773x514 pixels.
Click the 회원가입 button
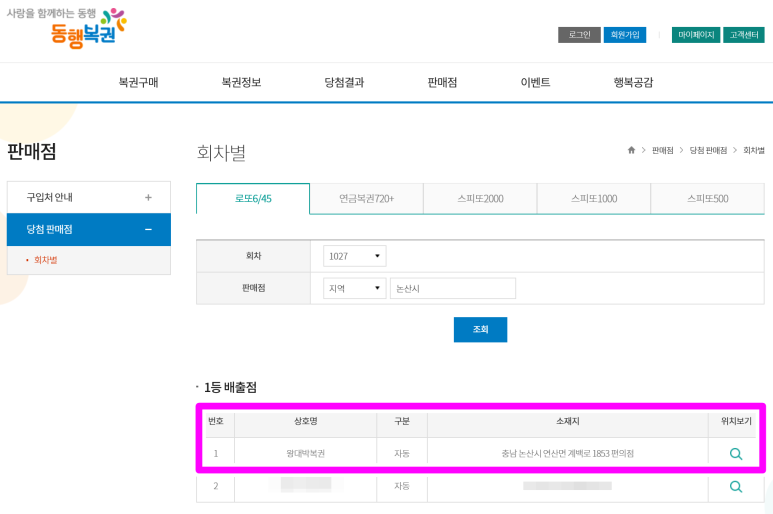tap(625, 35)
